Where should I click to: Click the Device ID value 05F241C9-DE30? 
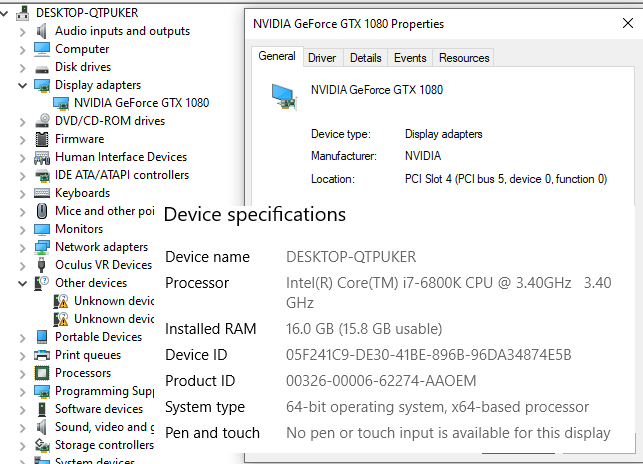(x=429, y=355)
